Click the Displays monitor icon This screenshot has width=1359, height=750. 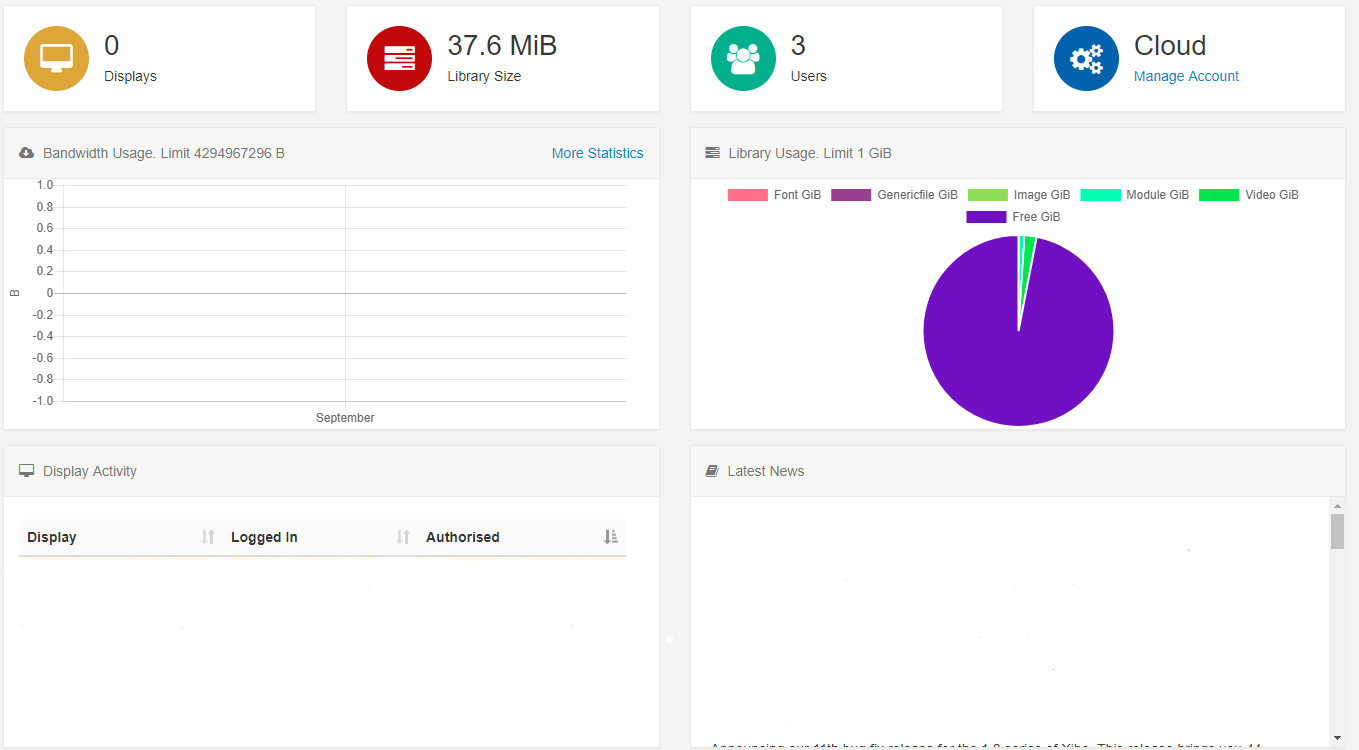click(56, 58)
